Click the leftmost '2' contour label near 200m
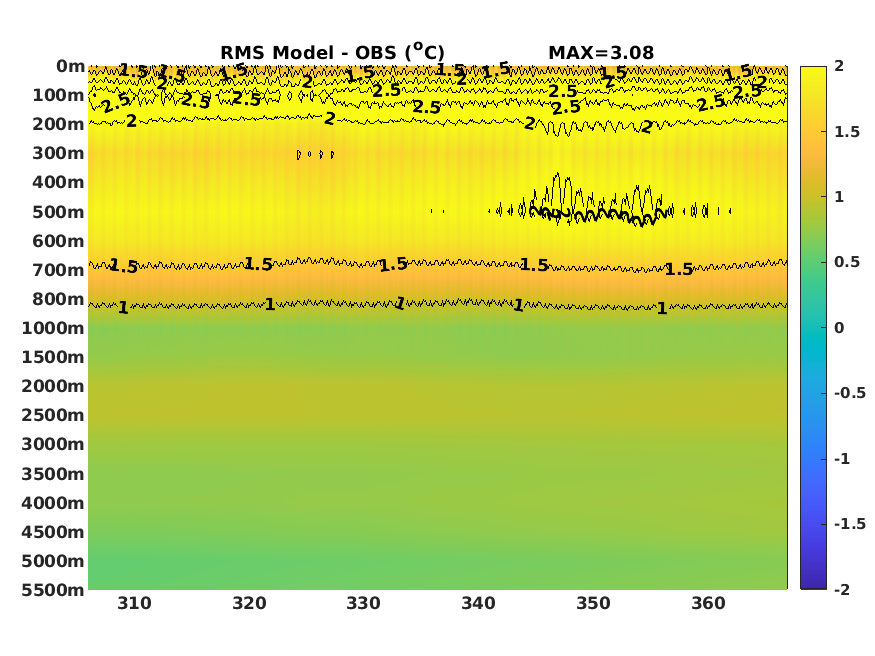Screen dimensions: 875x656 point(131,121)
